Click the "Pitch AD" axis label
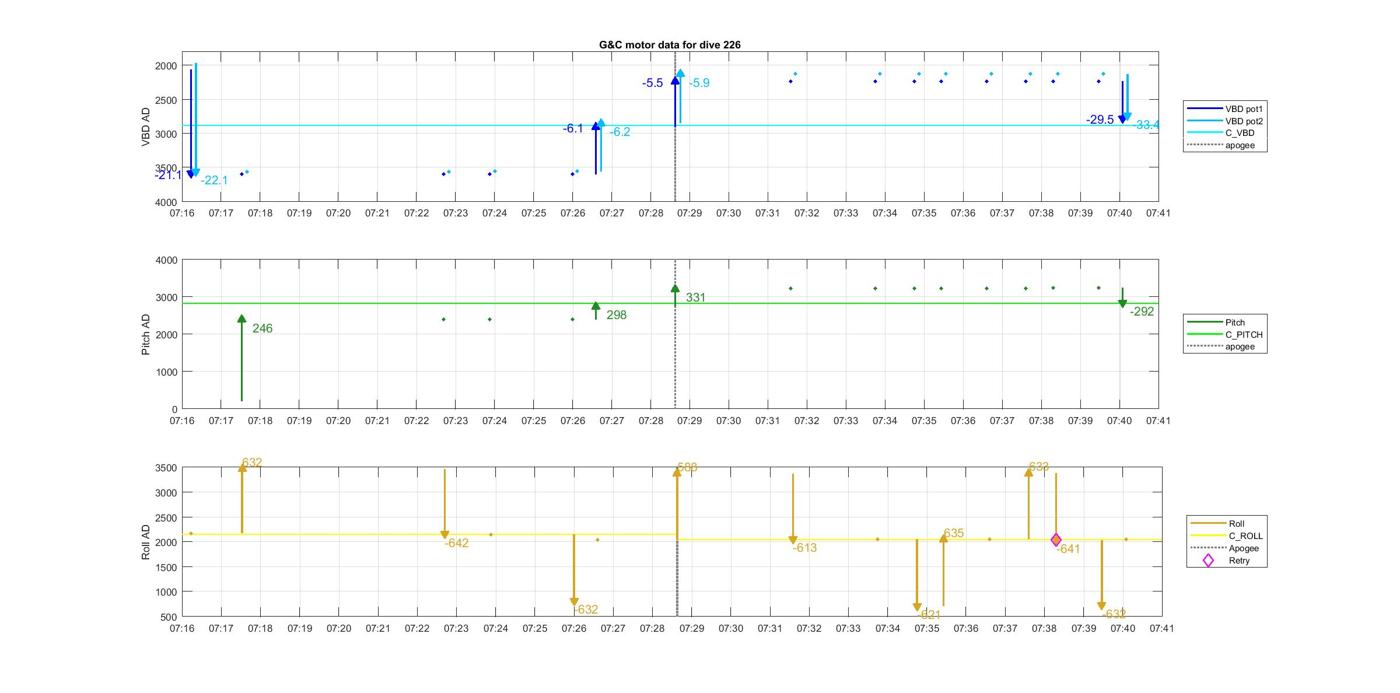The height and width of the screenshot is (693, 1400). click(x=146, y=334)
